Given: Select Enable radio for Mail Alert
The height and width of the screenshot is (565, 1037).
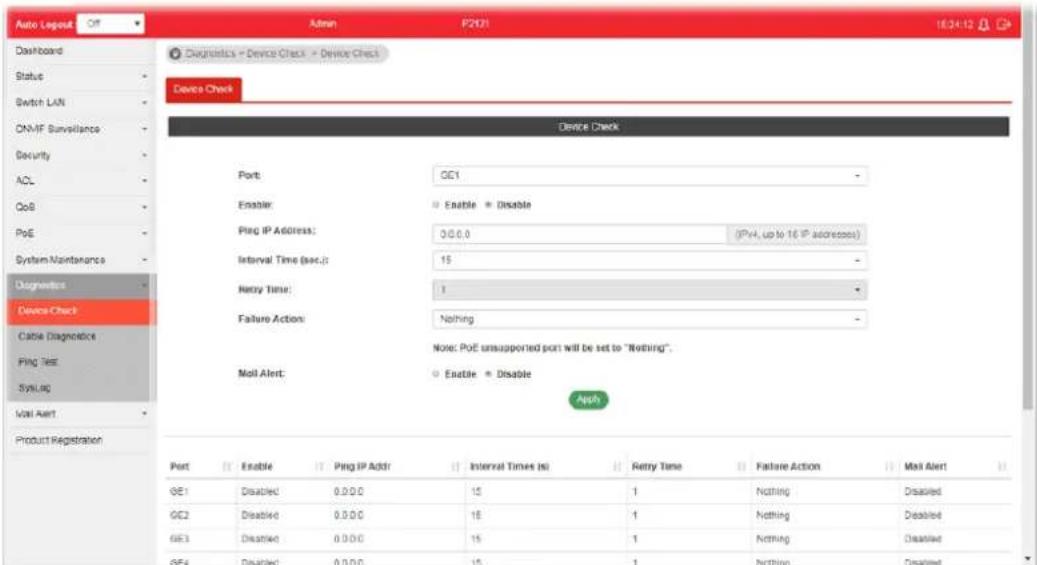Looking at the screenshot, I should (436, 374).
